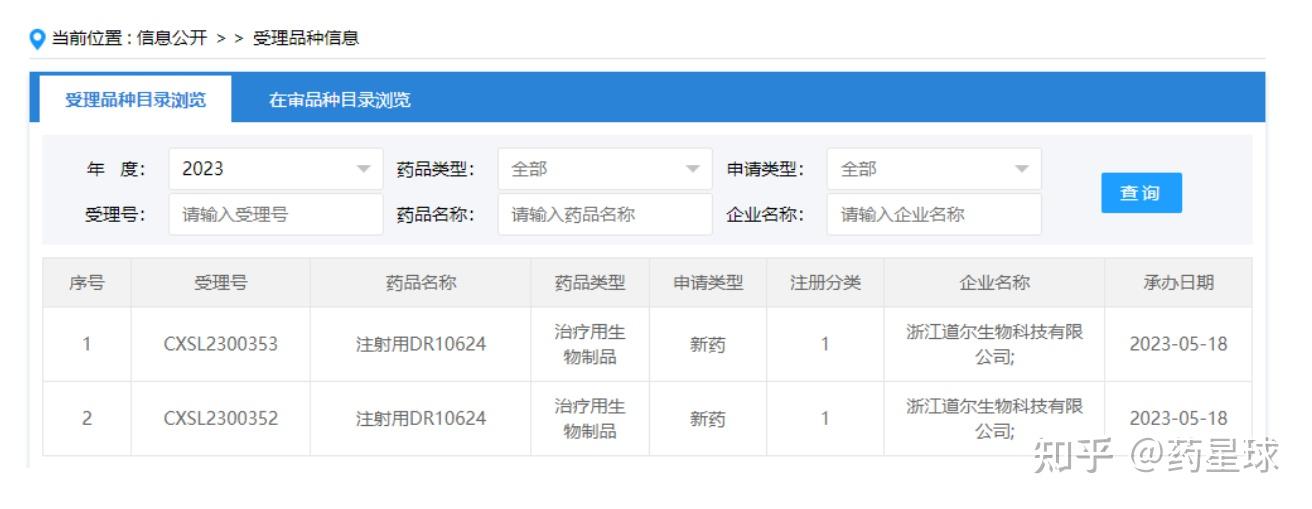Click 注册分类 value 1 in the CXSL2300353 row
The width and height of the screenshot is (1312, 509).
825,344
